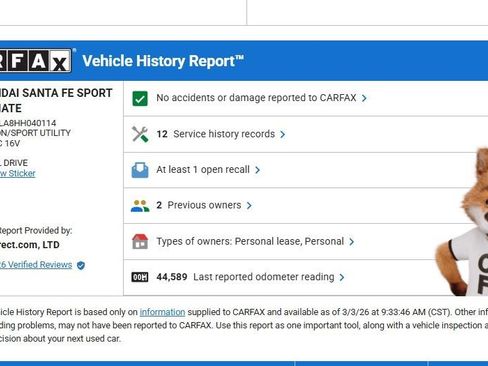Expand the previous owners chevron
This screenshot has width=488, height=366.
click(x=249, y=206)
